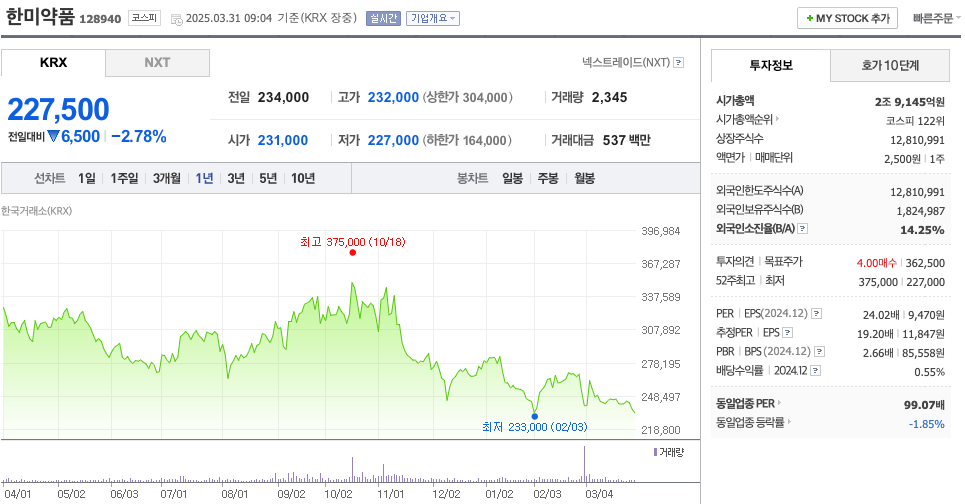This screenshot has width=965, height=504.
Task: Click the 10/02 date axis label
Action: coord(338,494)
